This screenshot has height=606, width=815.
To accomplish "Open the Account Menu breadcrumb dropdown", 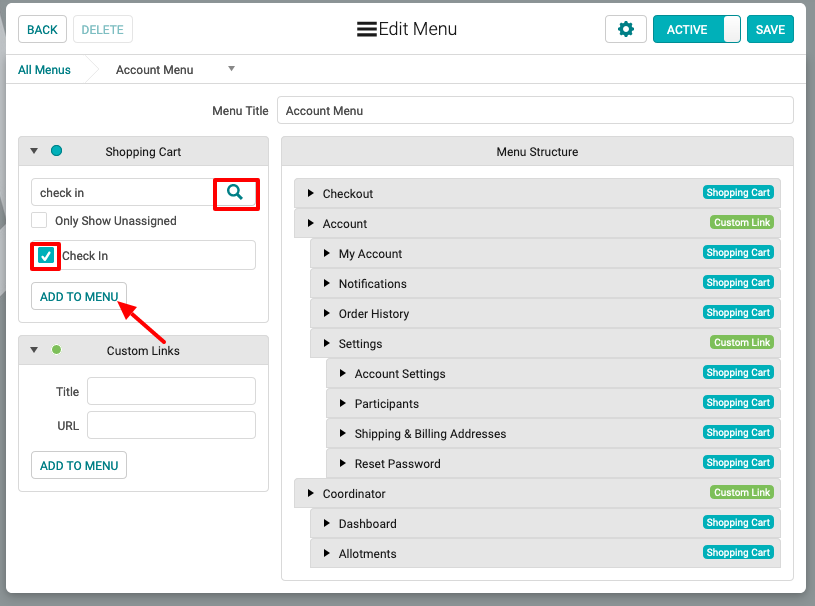I will [231, 69].
